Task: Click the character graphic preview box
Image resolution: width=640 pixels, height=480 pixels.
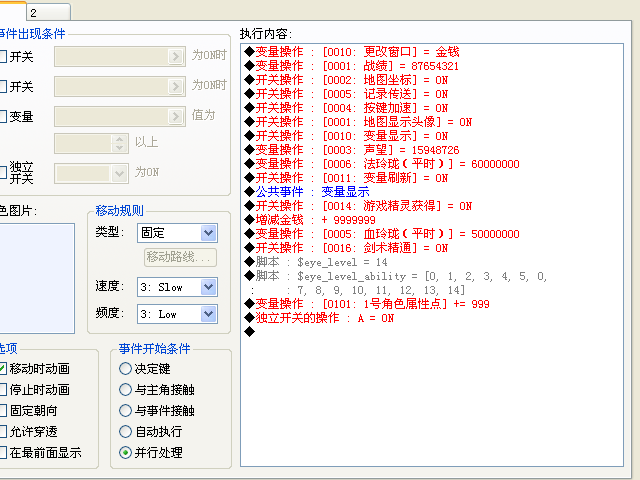Action: coord(37,278)
